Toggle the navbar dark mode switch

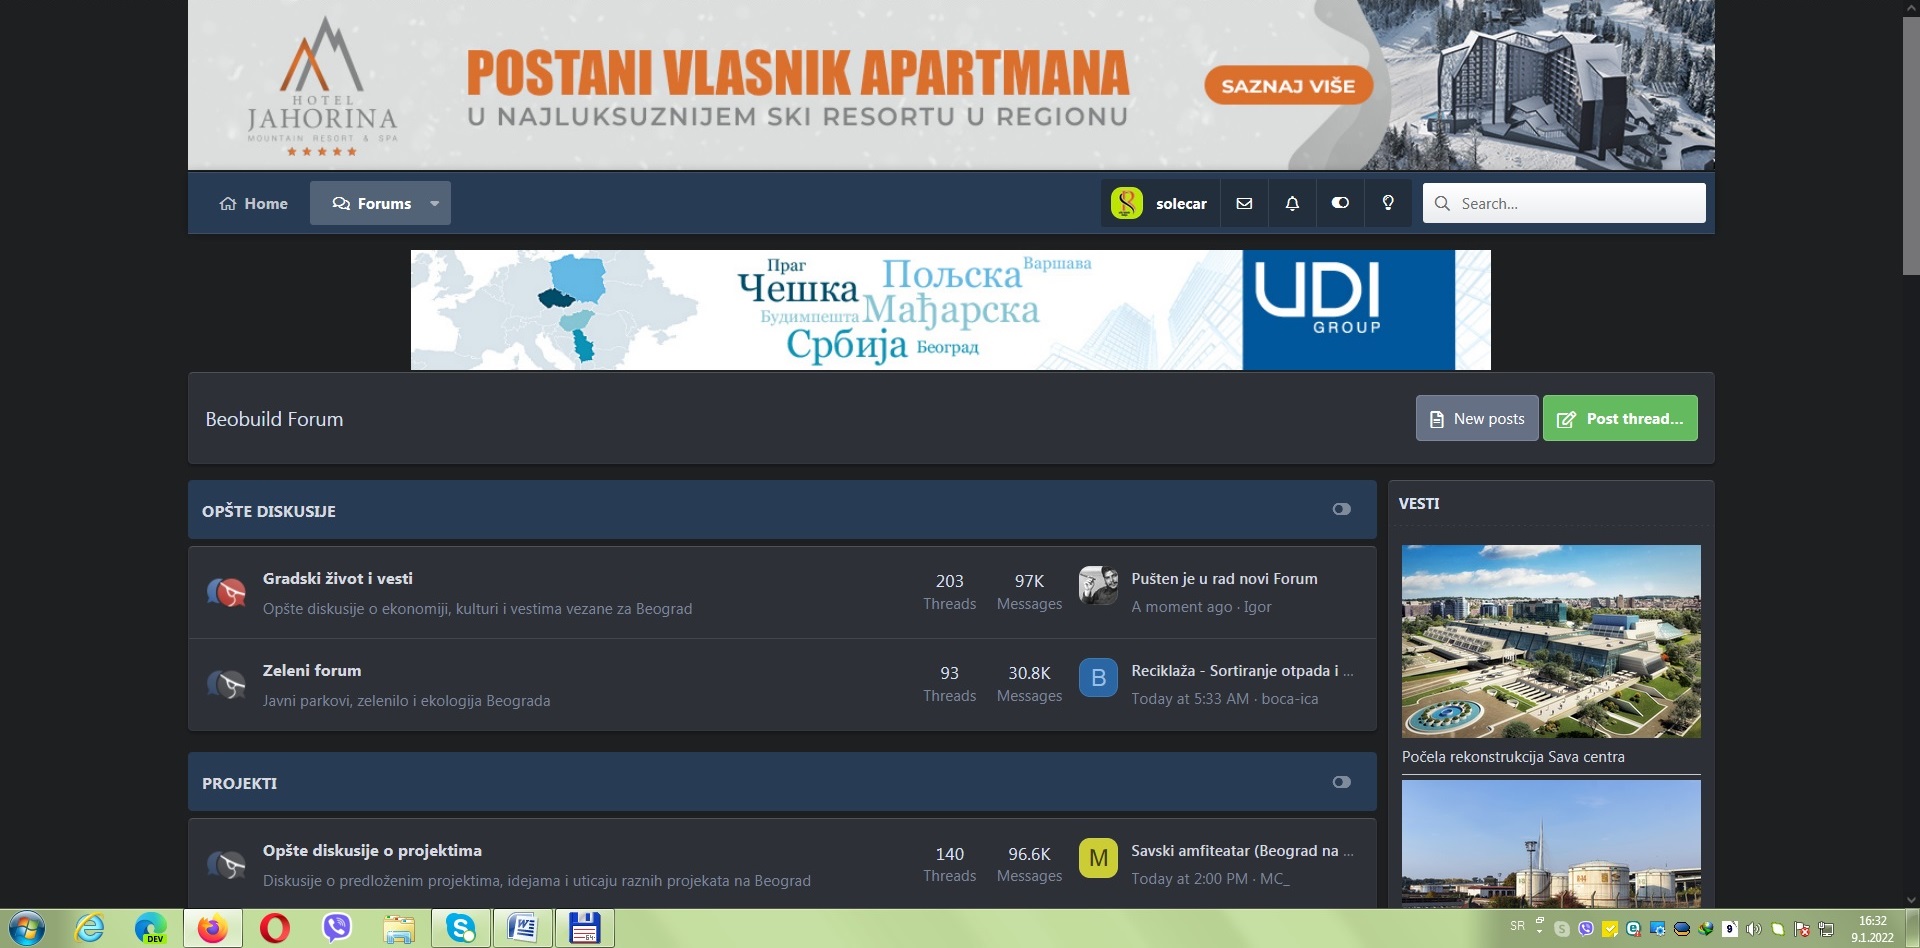tap(1340, 203)
